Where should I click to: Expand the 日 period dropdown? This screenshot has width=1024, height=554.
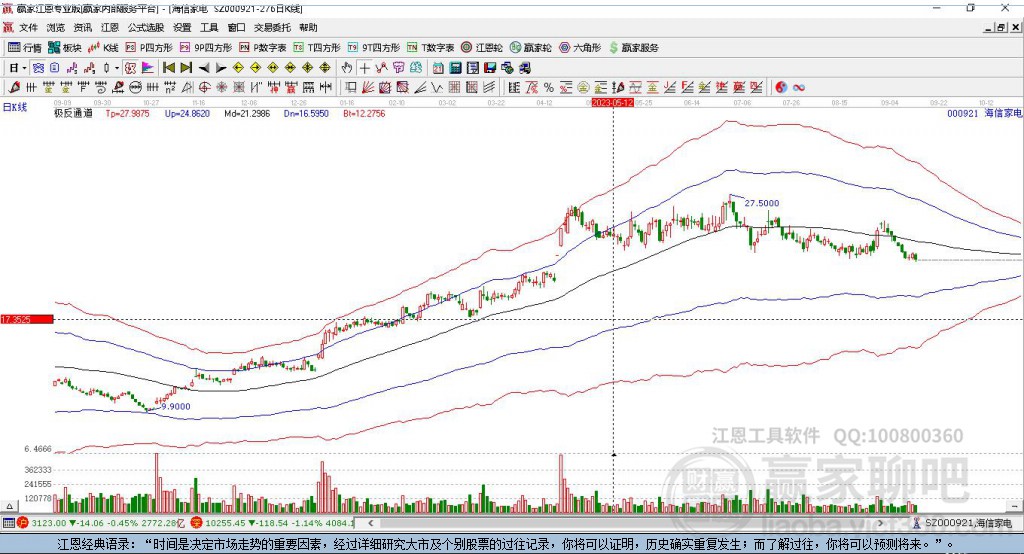pos(24,68)
